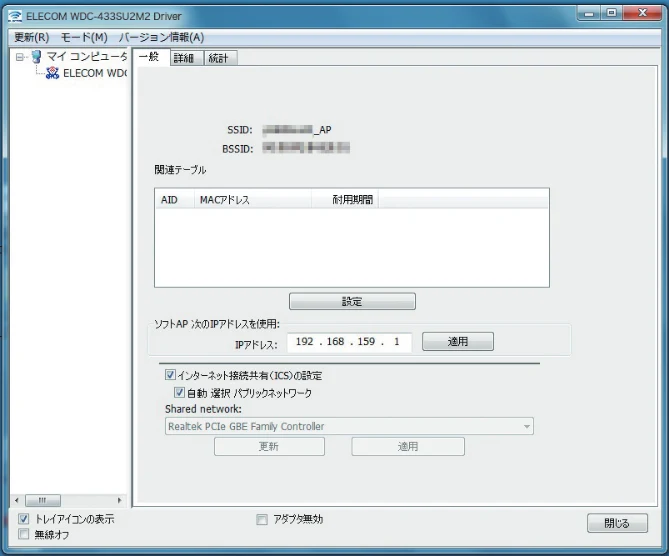Click the 設定 button
Image resolution: width=669 pixels, height=556 pixels.
352,302
